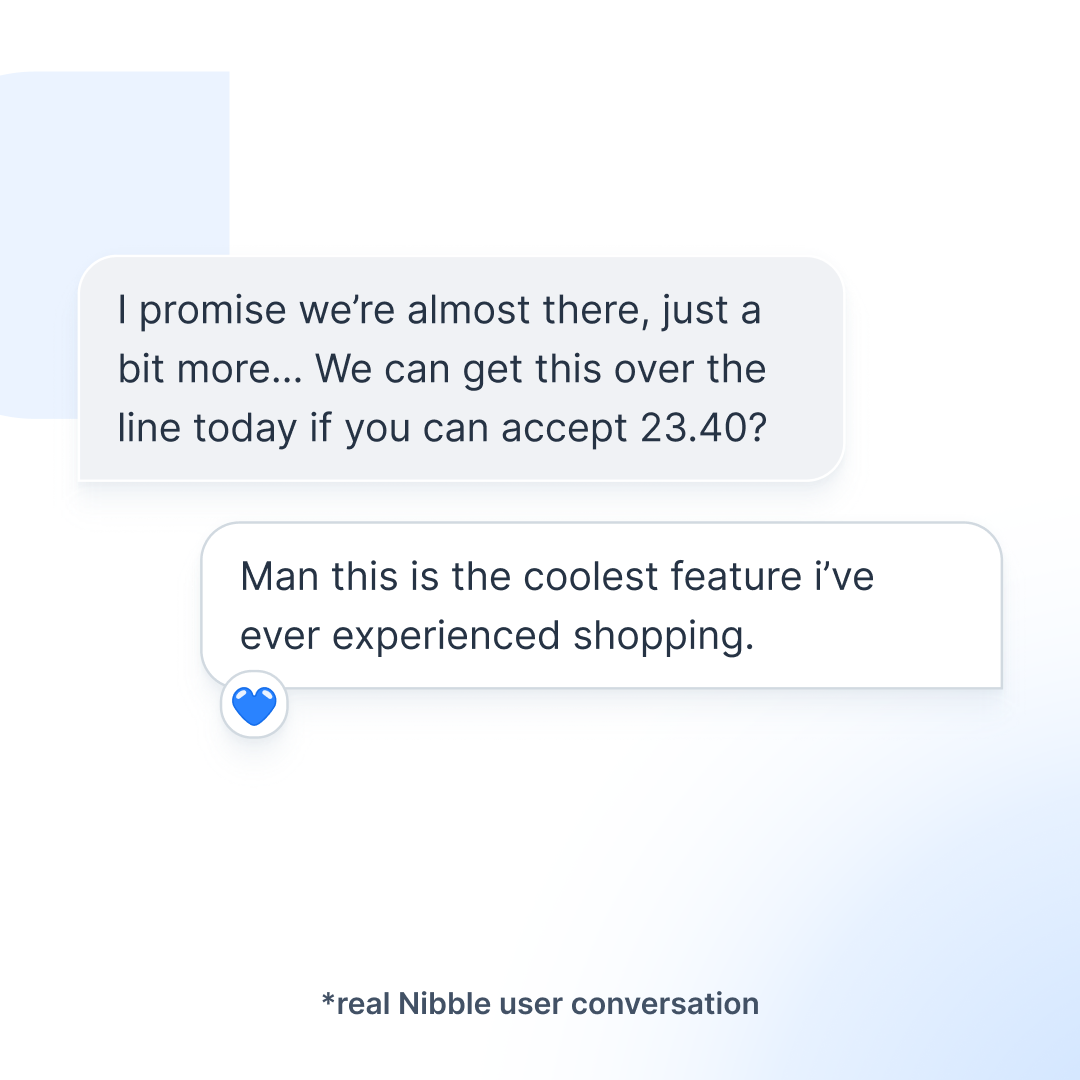
Task: Click the word "accept" in the offer message
Action: point(563,430)
